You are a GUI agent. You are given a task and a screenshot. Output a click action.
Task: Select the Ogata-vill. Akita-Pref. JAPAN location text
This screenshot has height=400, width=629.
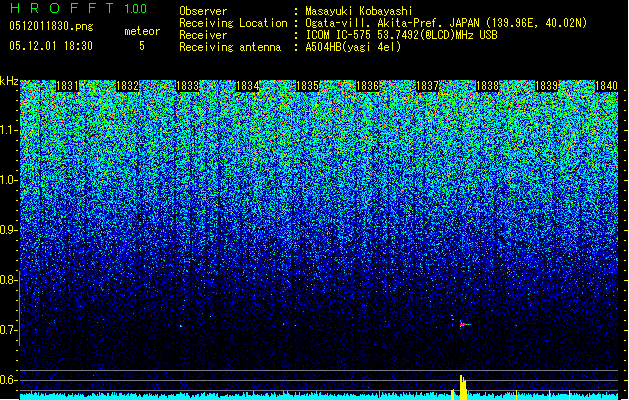446,23
